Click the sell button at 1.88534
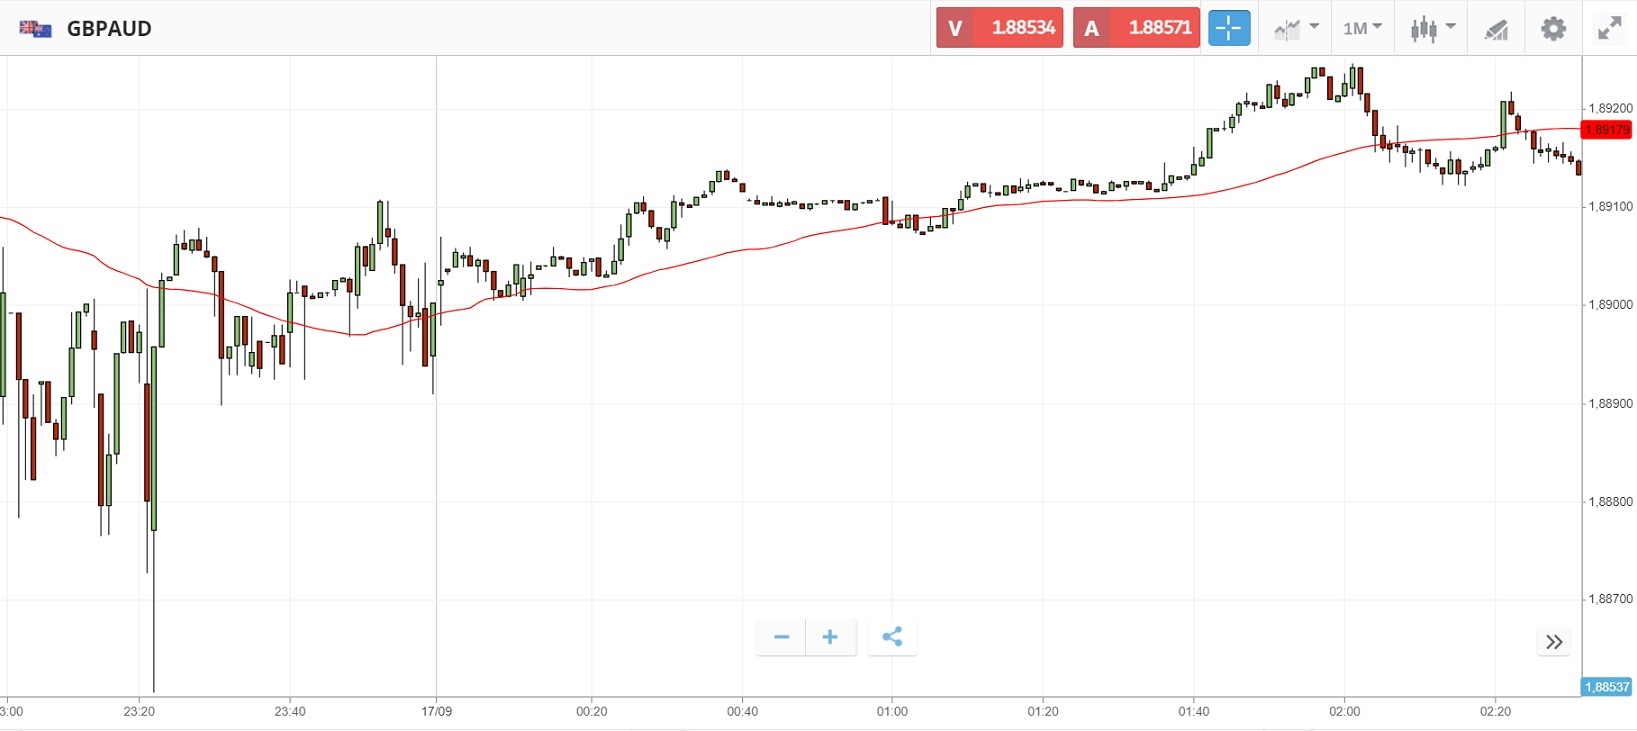The image size is (1637, 731). 999,28
